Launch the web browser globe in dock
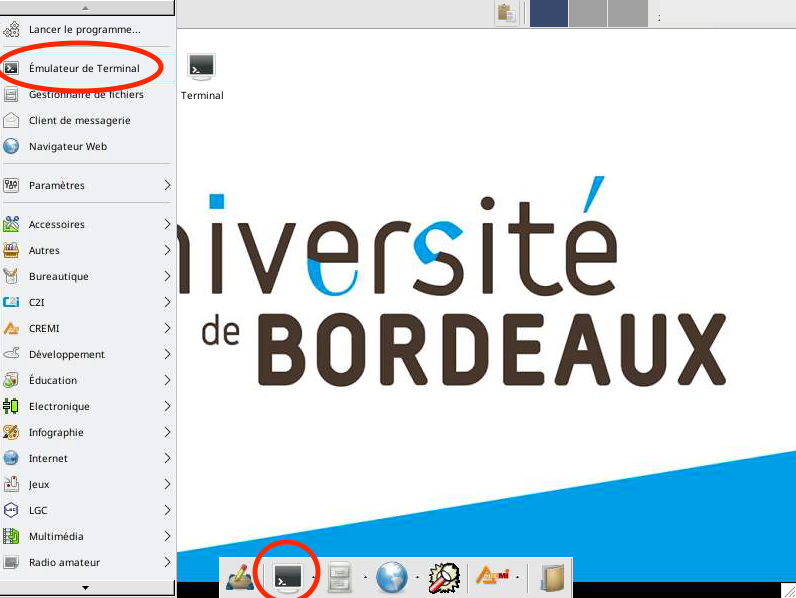Image resolution: width=796 pixels, height=598 pixels. point(391,577)
